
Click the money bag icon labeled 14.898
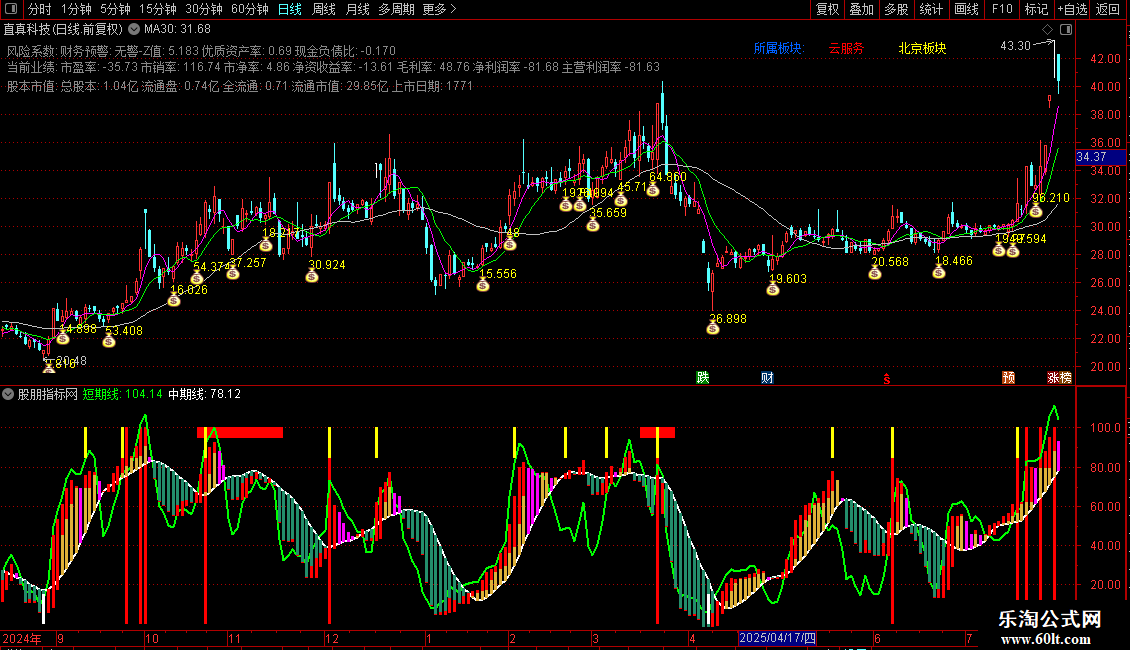(63, 338)
